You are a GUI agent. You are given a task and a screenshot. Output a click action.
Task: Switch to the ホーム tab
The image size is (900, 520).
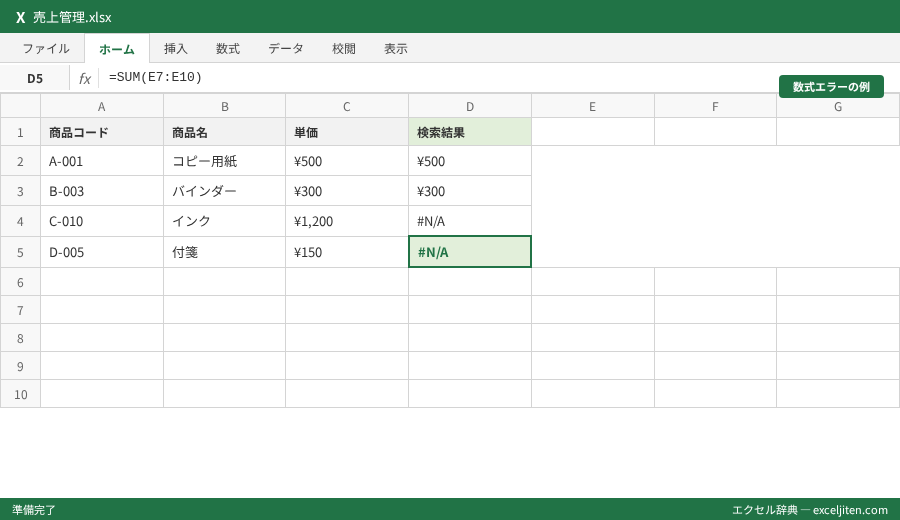click(x=117, y=49)
